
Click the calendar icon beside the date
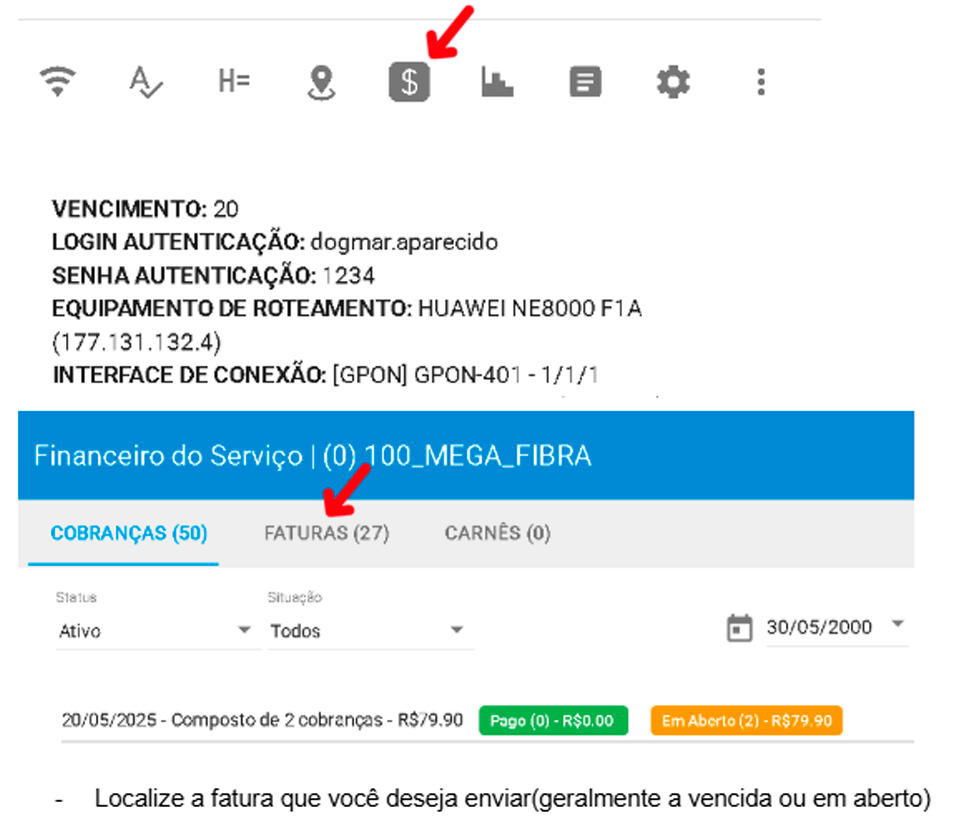738,629
